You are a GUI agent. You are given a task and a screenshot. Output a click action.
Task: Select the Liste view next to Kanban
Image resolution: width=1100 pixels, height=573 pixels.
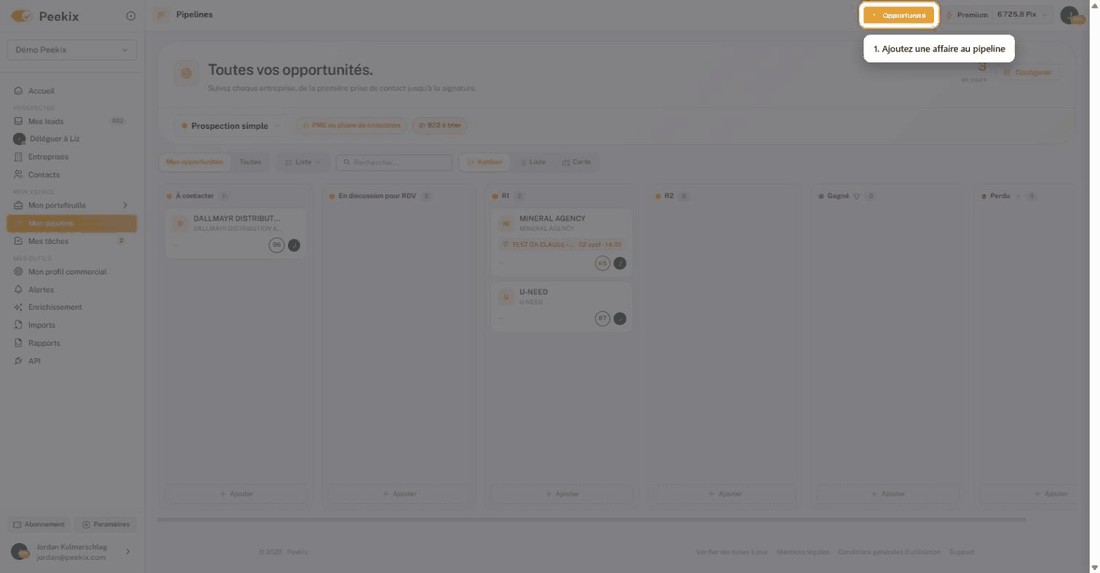[x=533, y=162]
